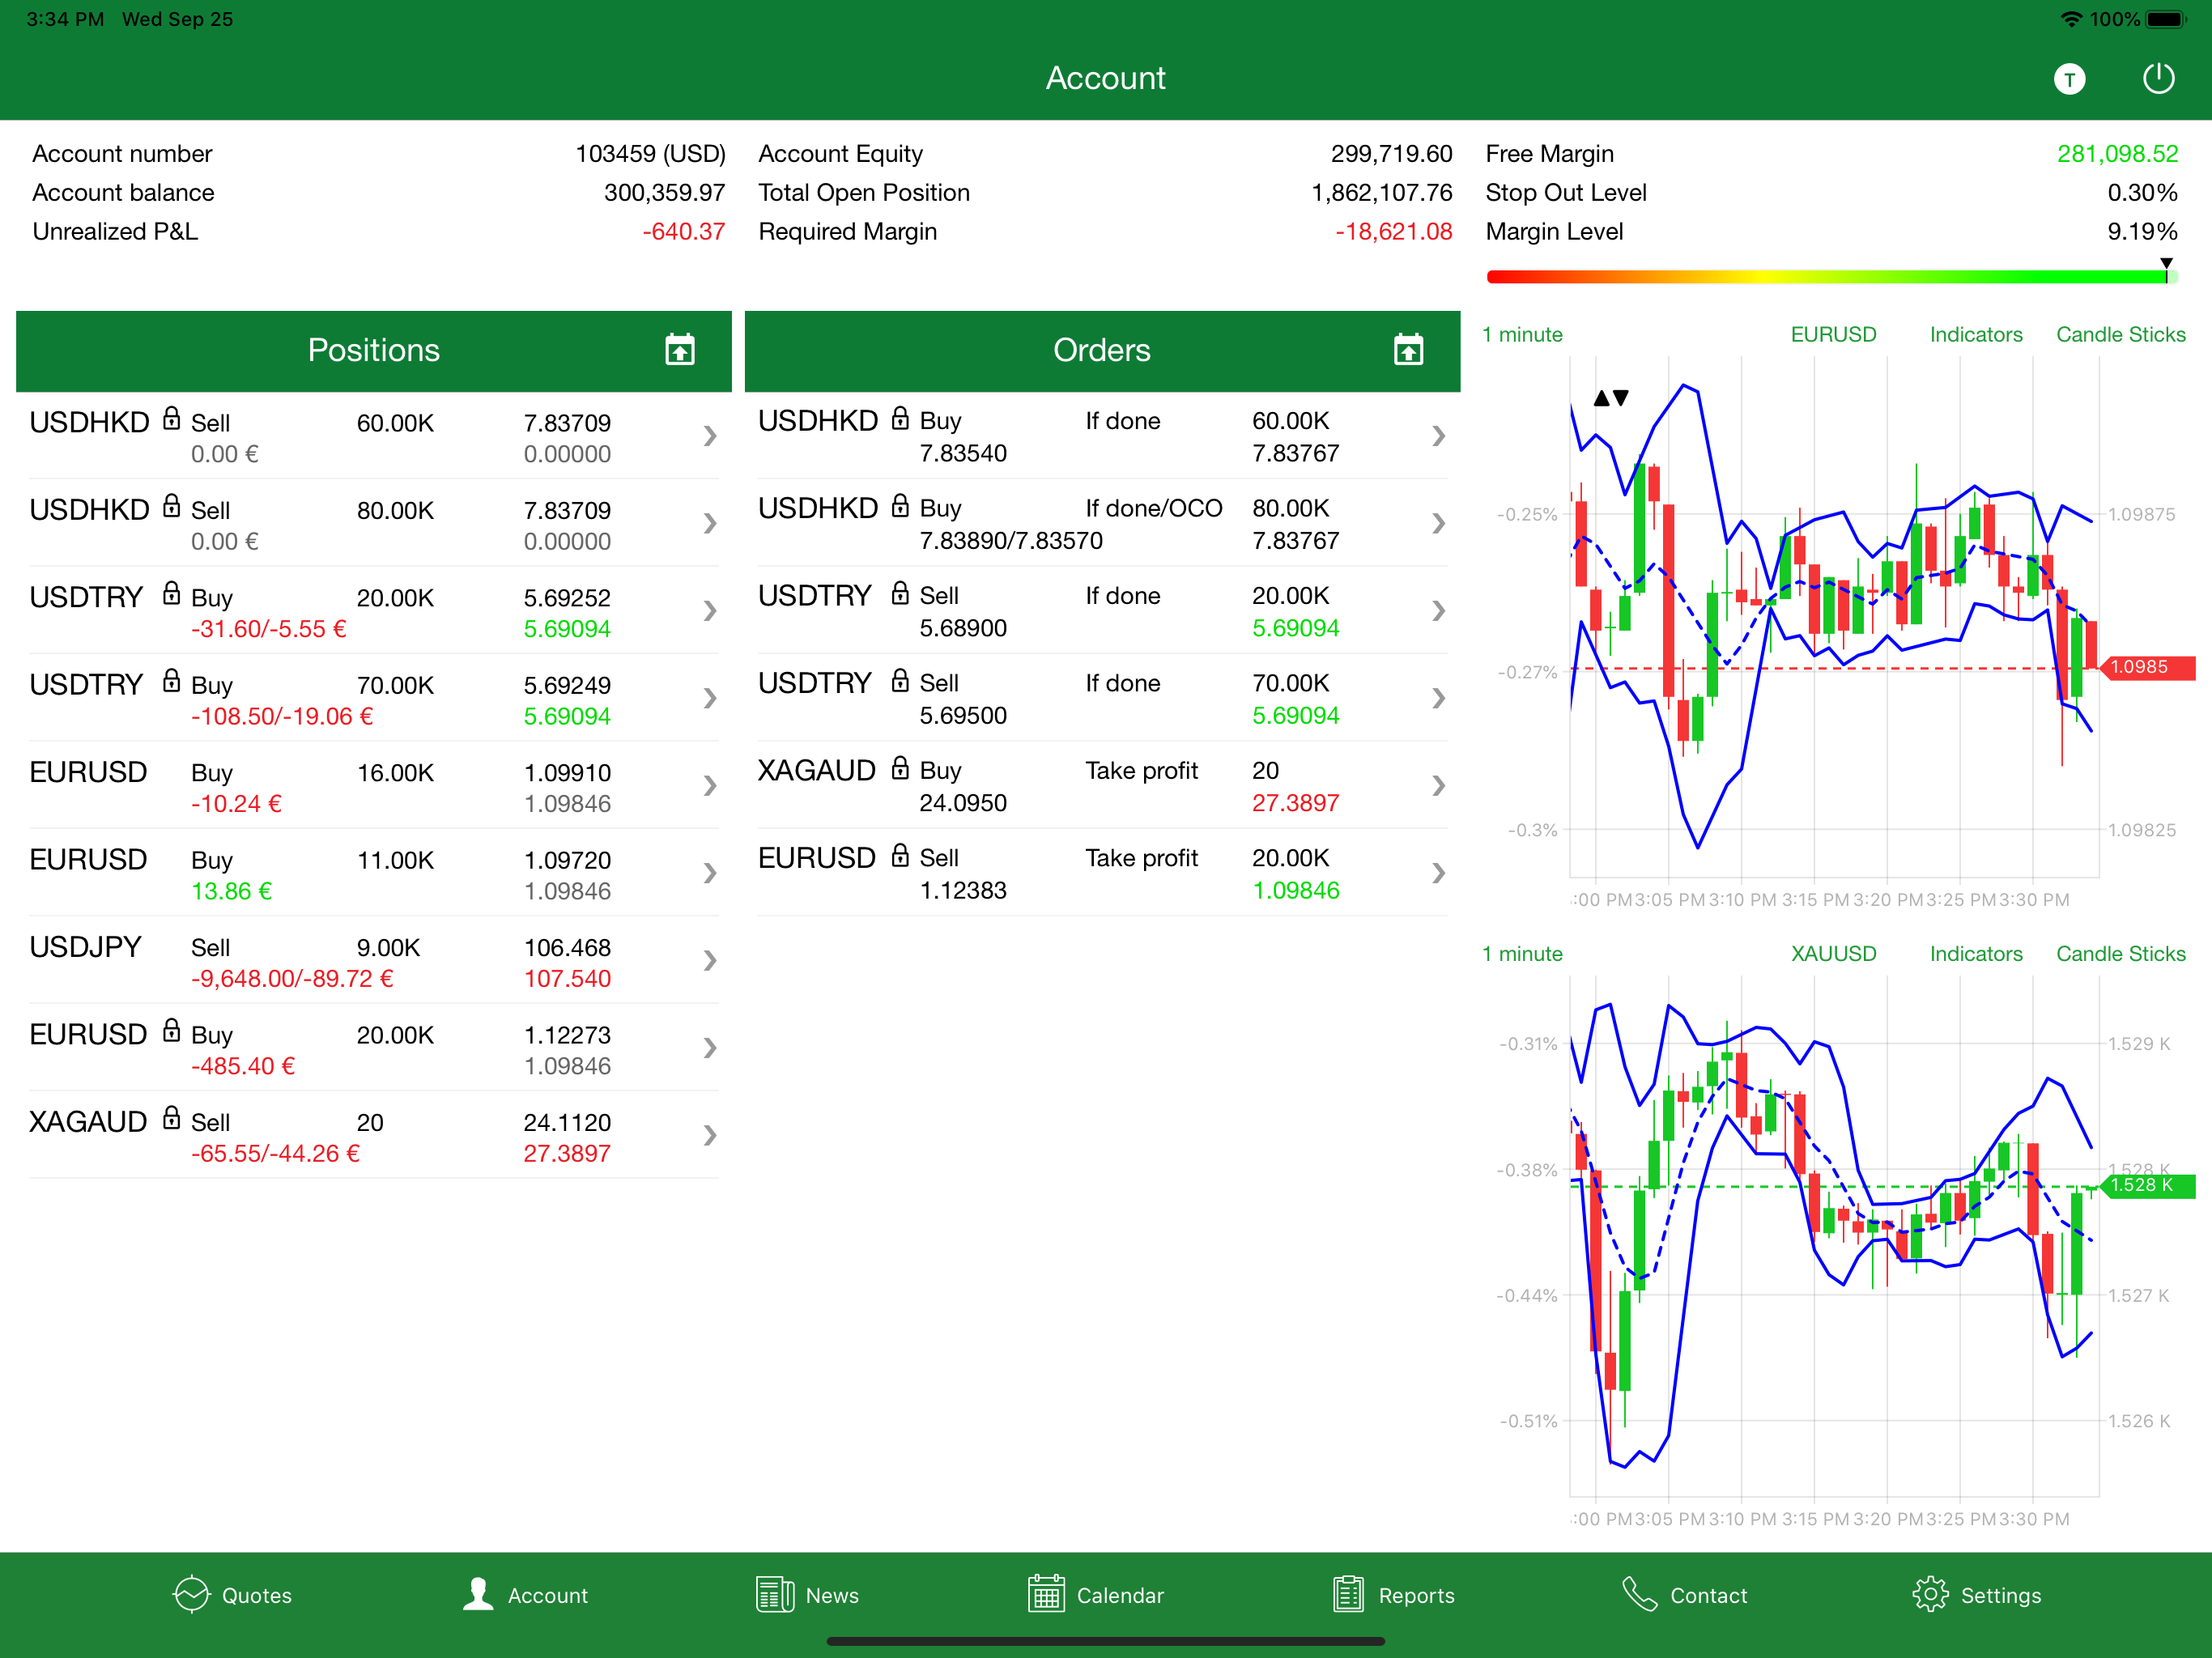2212x1658 pixels.
Task: Open the Orders panel calendar icon
Action: click(x=1408, y=350)
